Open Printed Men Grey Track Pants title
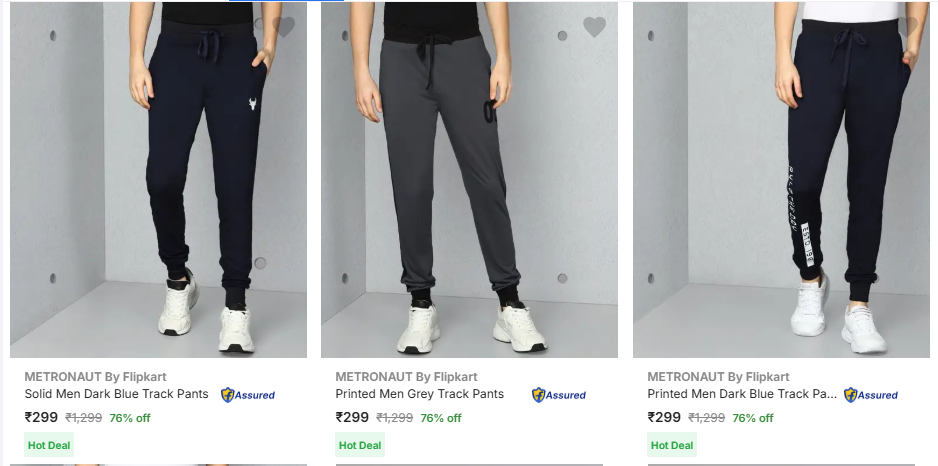The width and height of the screenshot is (938, 466). (x=419, y=394)
